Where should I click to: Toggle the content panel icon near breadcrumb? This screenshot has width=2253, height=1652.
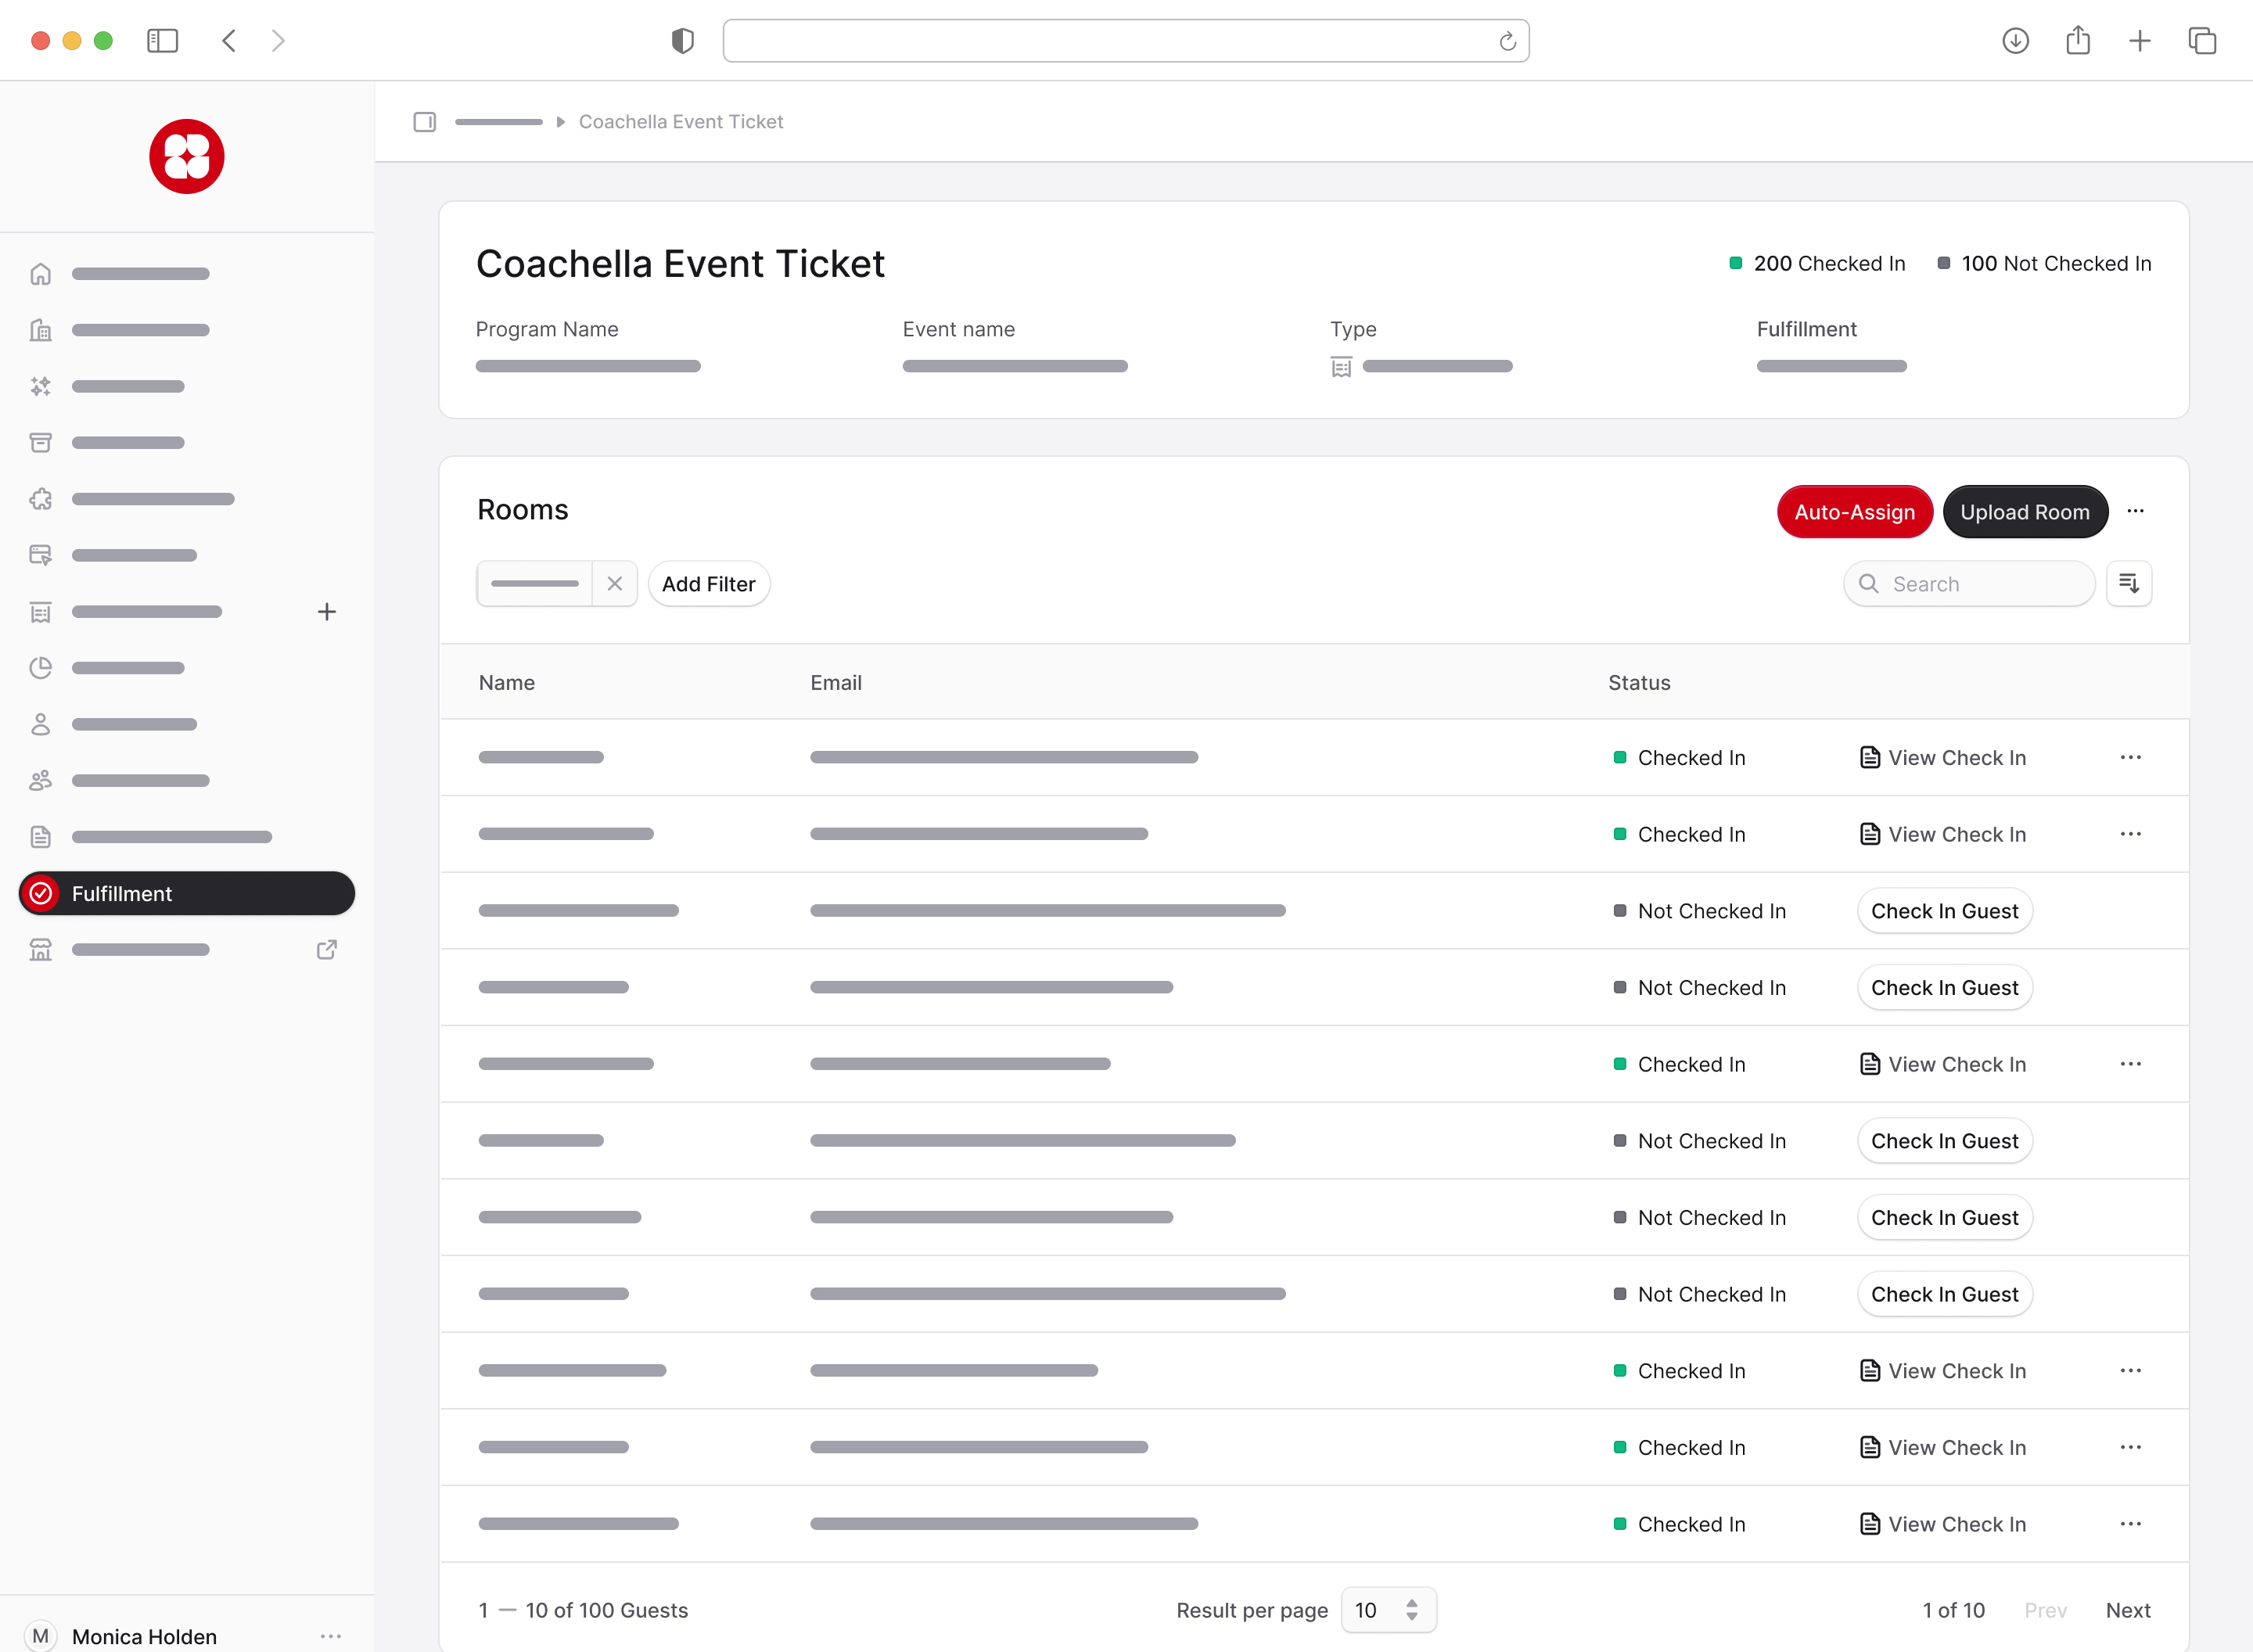[425, 122]
